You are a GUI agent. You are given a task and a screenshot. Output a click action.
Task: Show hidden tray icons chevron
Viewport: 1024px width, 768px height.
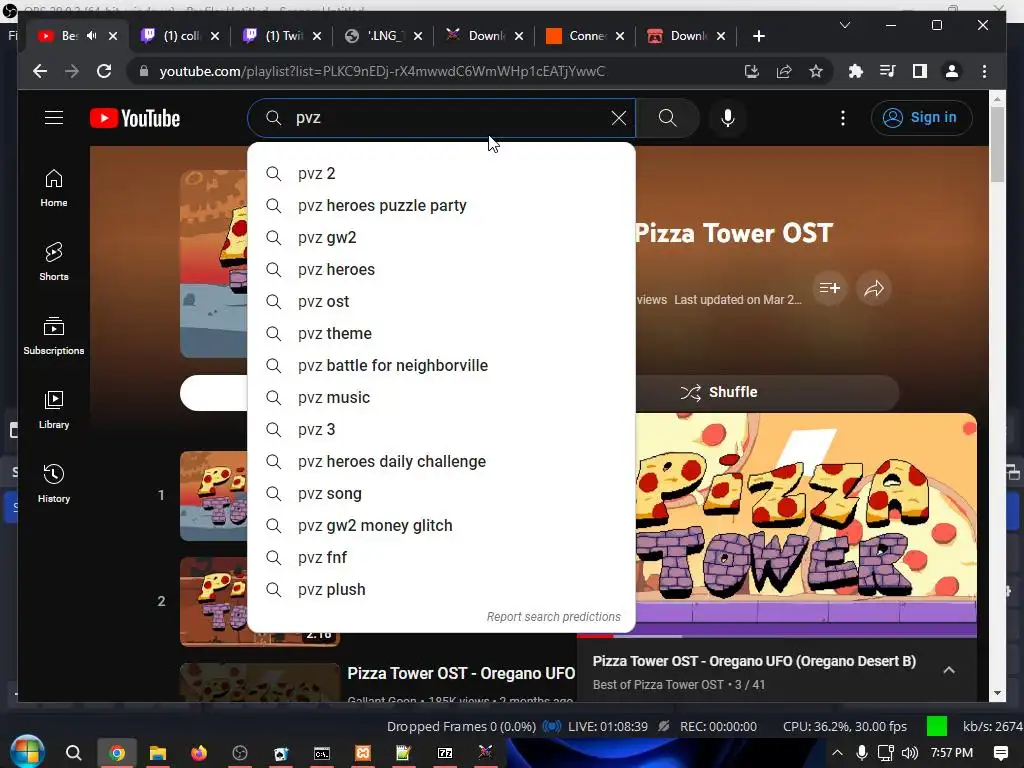[x=837, y=753]
